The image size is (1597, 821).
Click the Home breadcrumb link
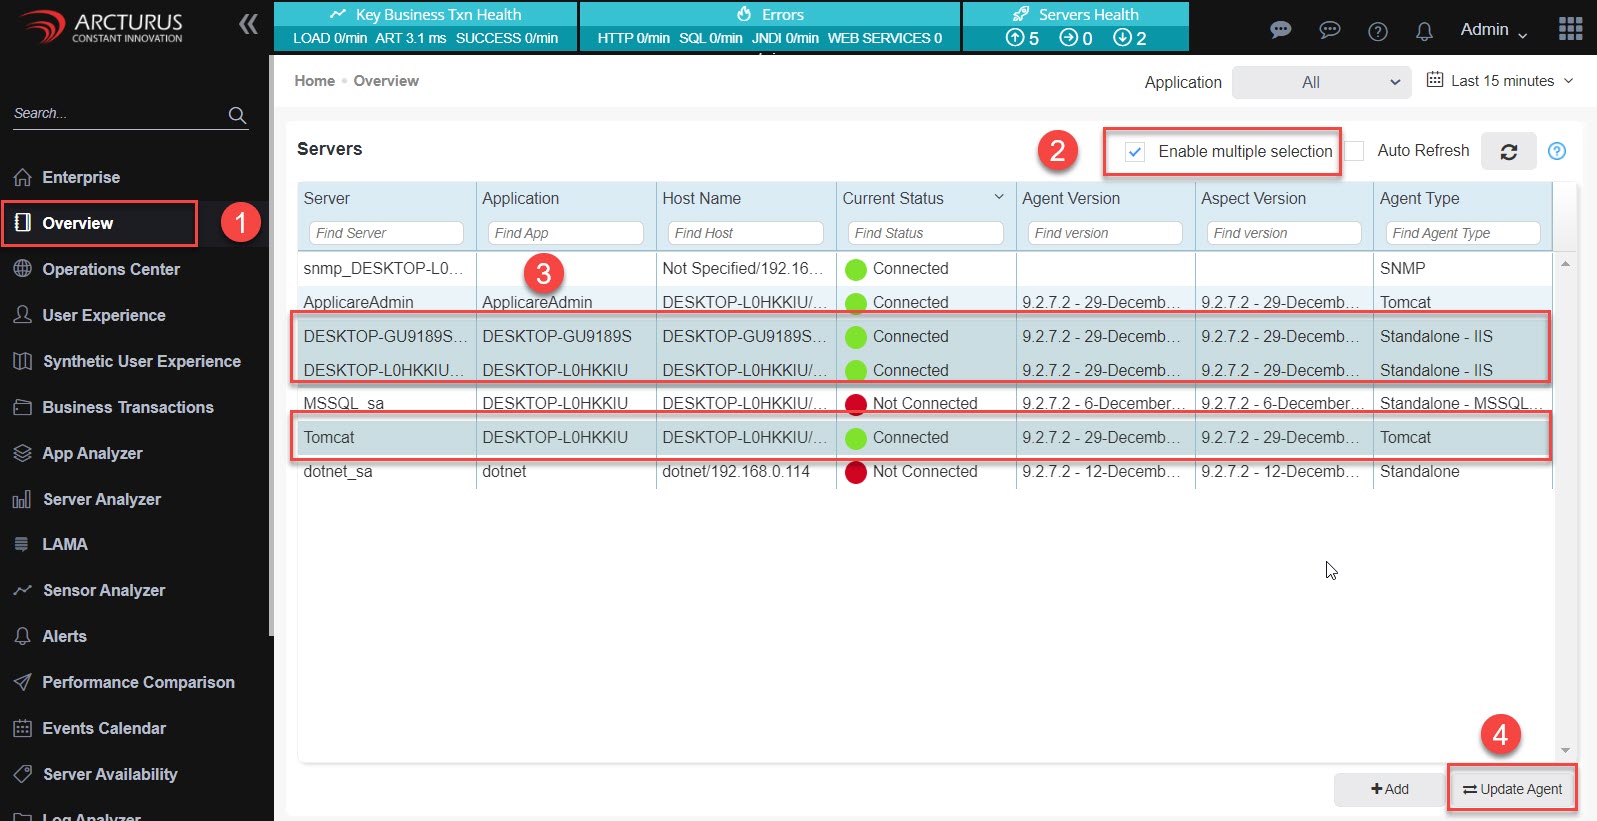(x=314, y=81)
